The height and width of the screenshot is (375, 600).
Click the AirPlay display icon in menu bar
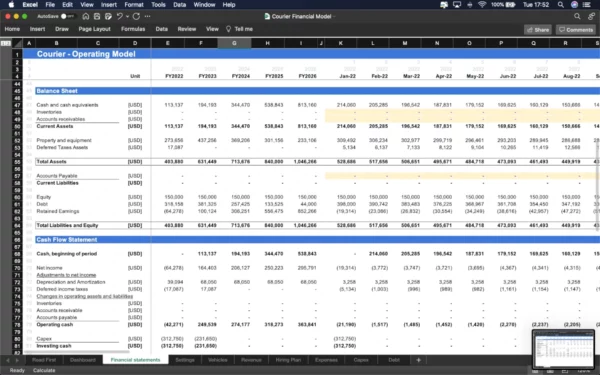pyautogui.click(x=457, y=5)
